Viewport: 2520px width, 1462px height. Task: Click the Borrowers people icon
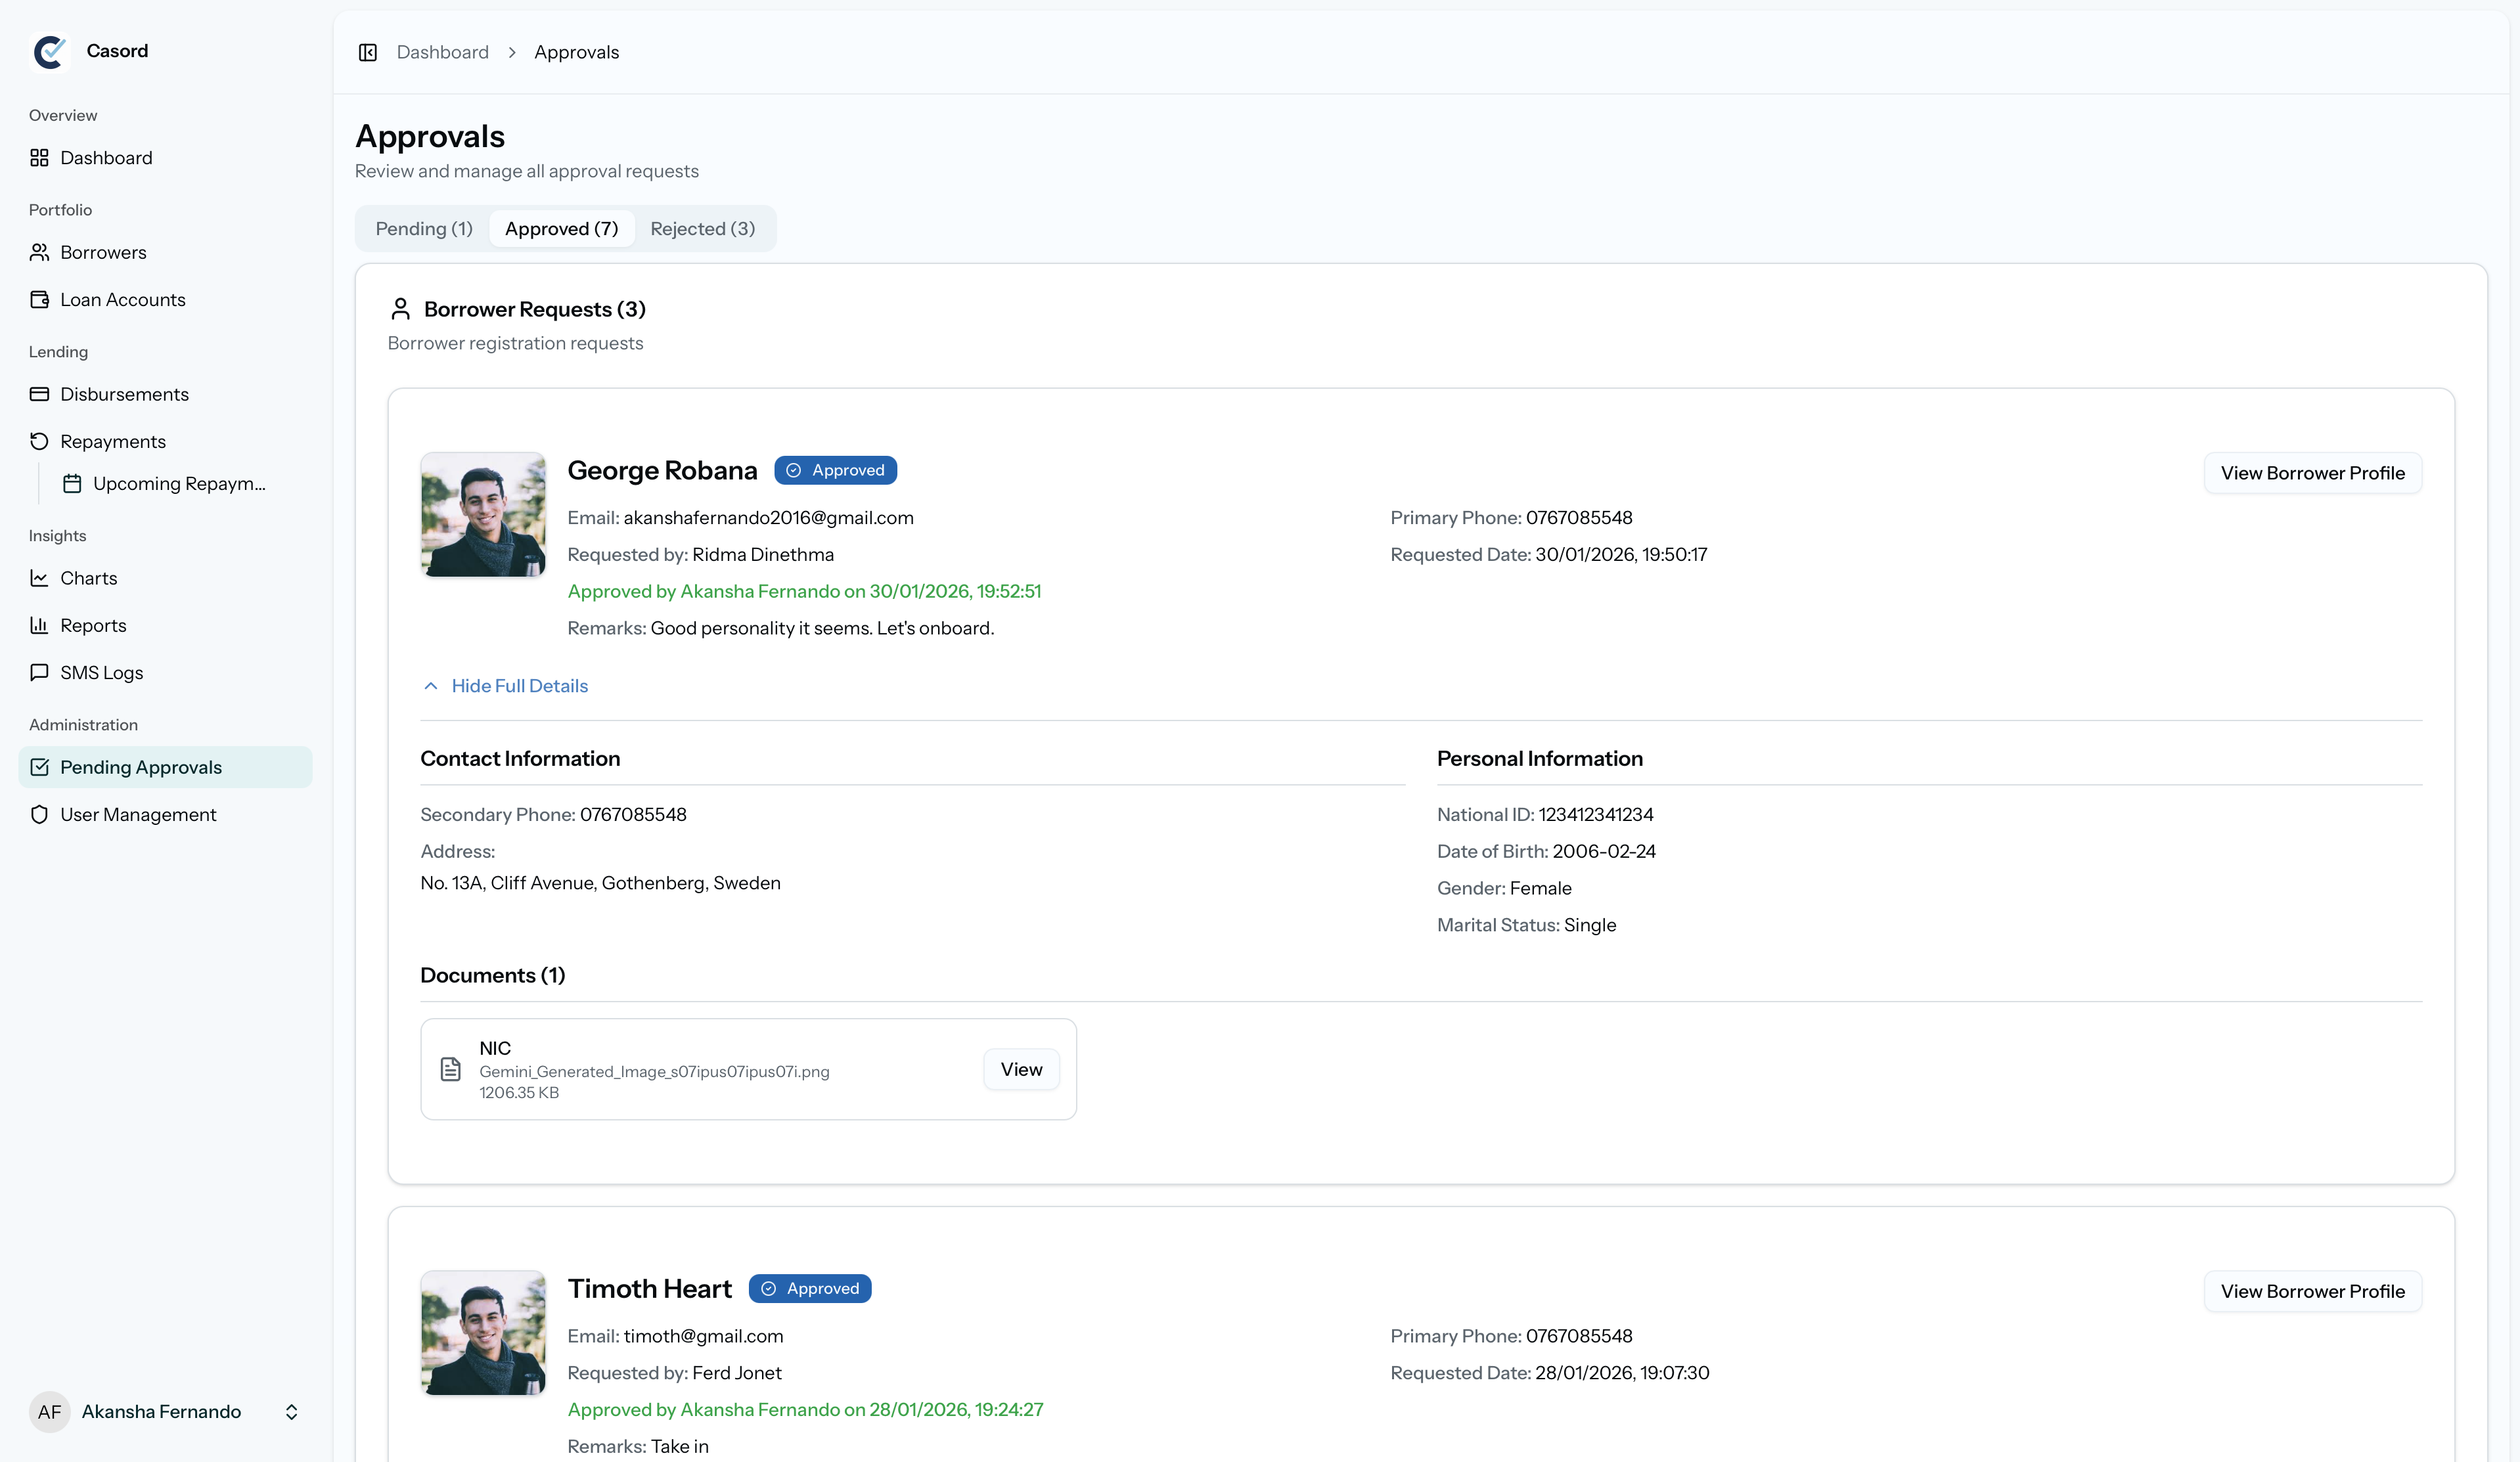point(39,252)
